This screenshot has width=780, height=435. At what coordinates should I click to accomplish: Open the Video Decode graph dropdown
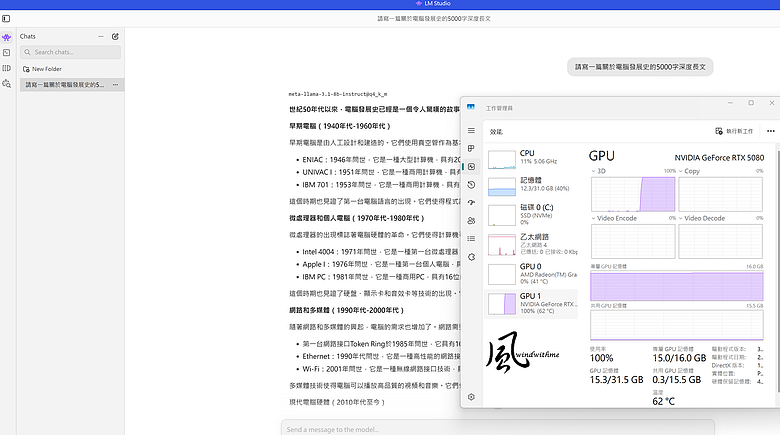click(681, 218)
